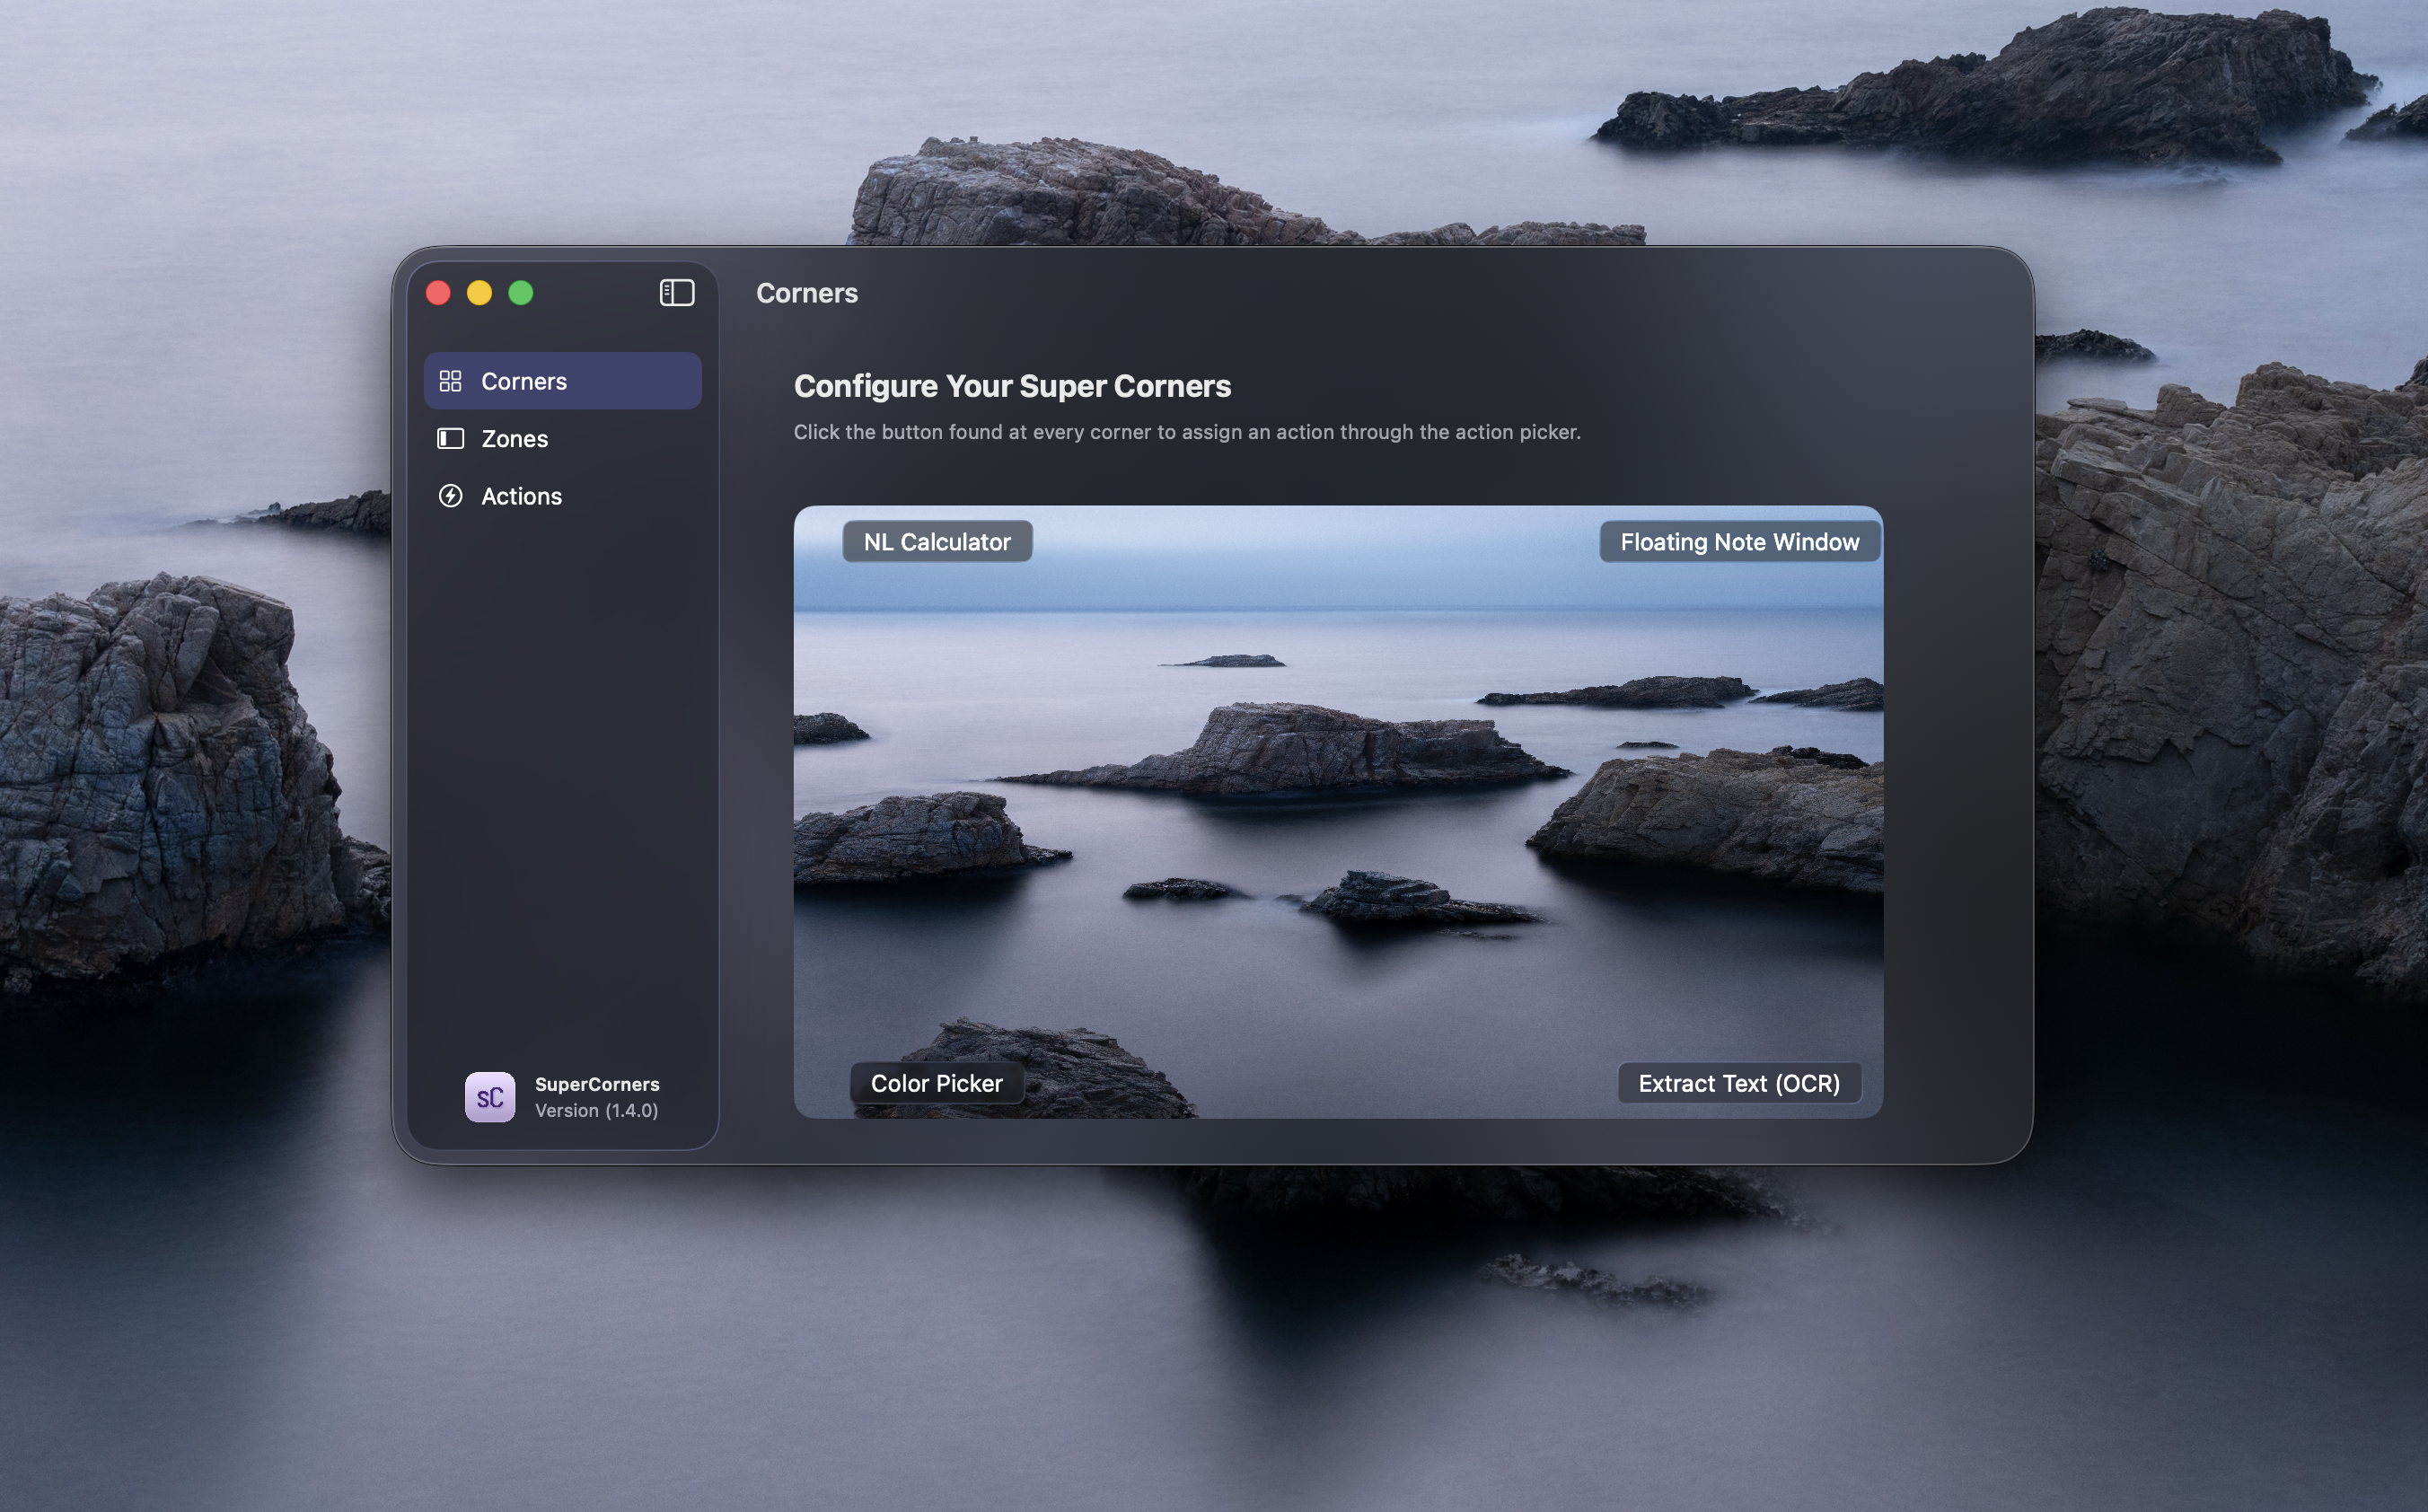Click the Zones panel icon in sidebar
This screenshot has height=1512, width=2428.
point(450,439)
